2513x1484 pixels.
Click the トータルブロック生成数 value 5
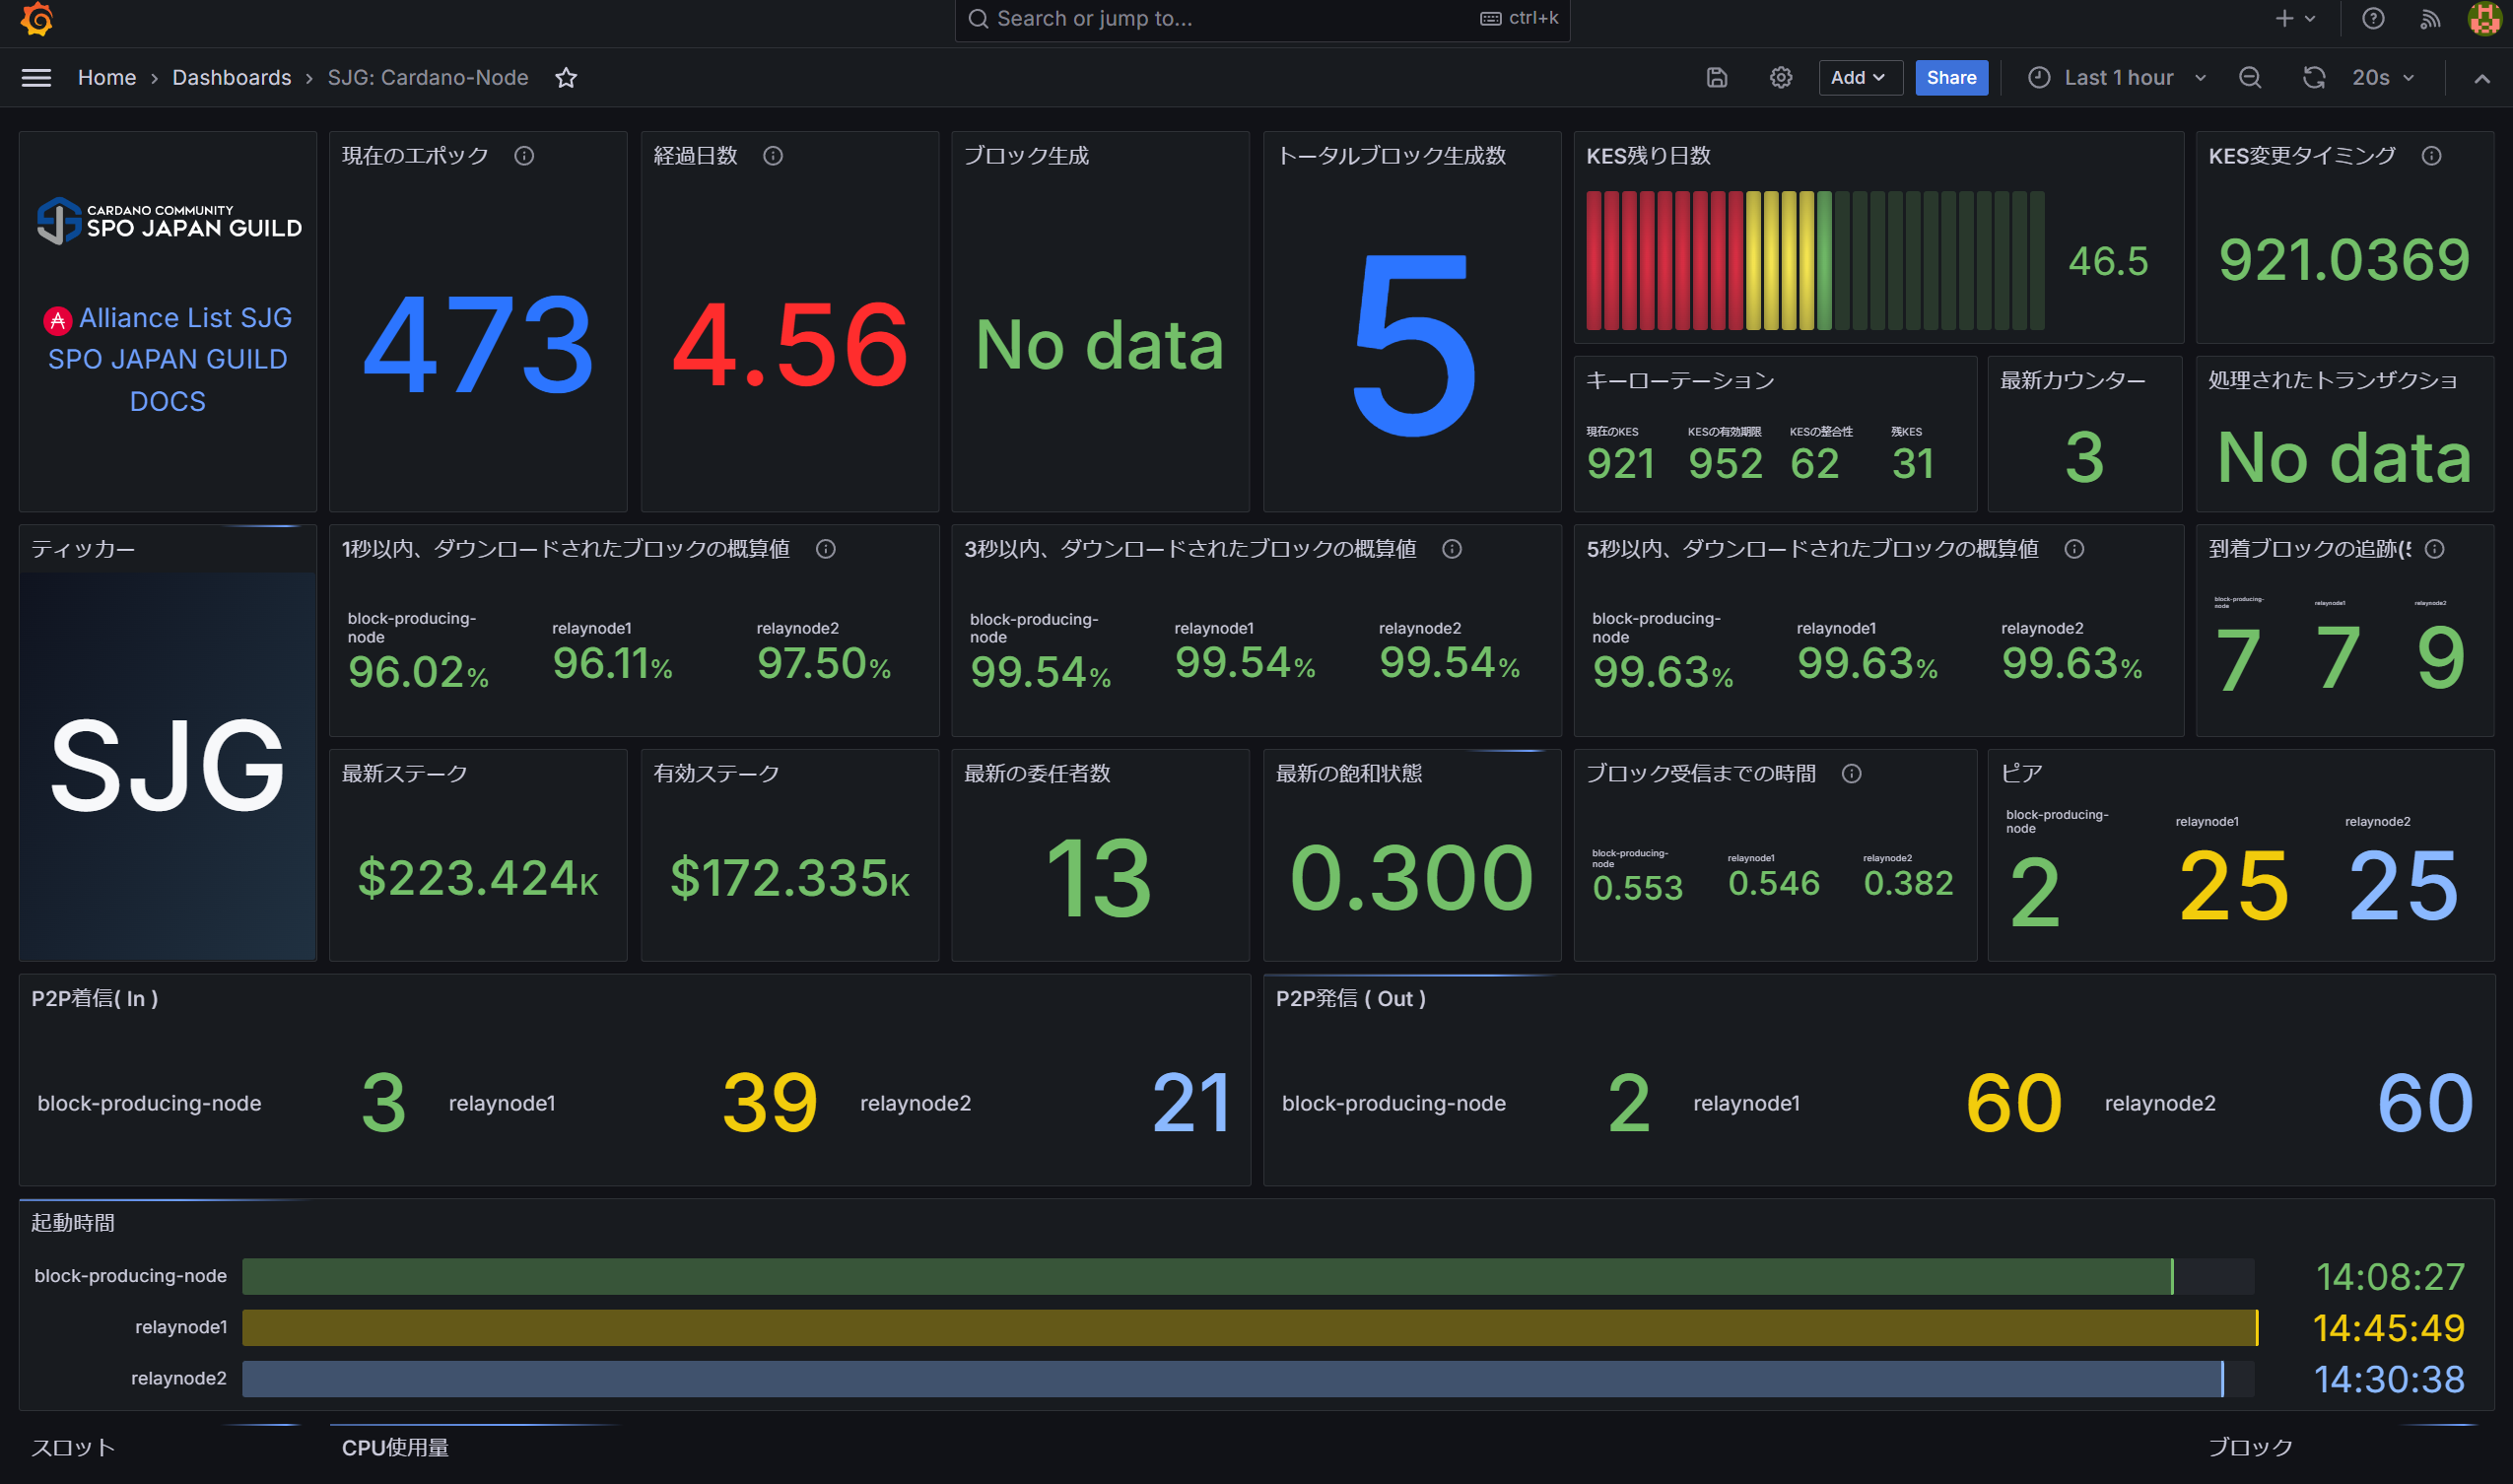1413,345
